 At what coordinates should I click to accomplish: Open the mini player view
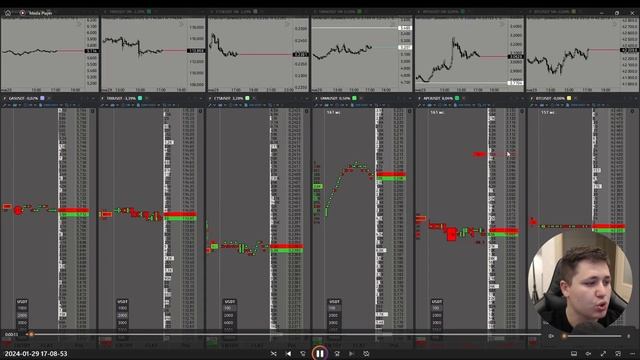618,353
